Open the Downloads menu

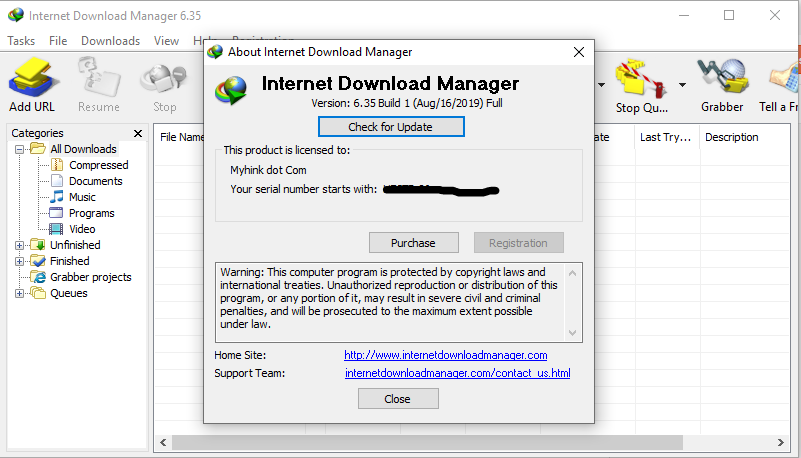pyautogui.click(x=110, y=41)
